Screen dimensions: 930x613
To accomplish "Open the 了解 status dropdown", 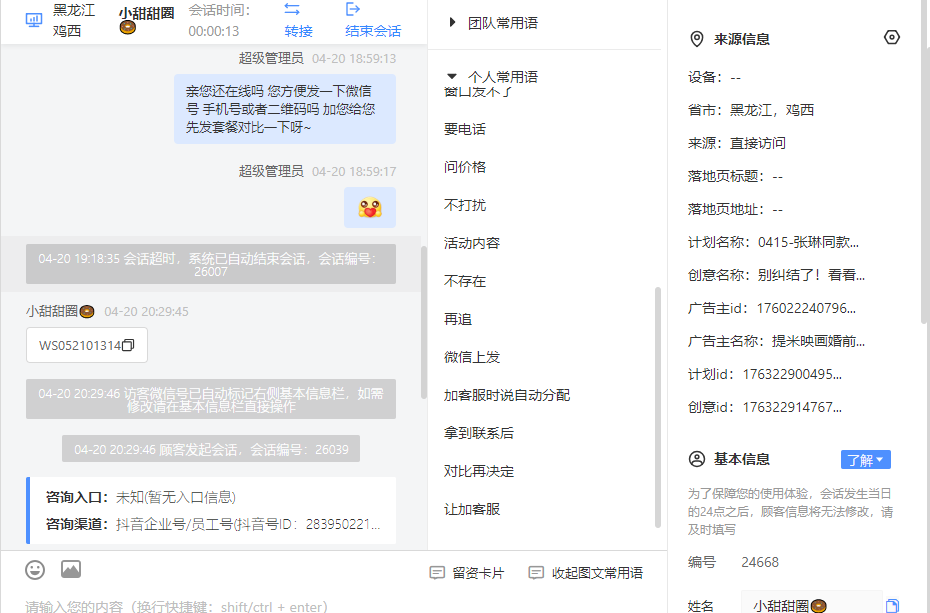I will tap(865, 459).
